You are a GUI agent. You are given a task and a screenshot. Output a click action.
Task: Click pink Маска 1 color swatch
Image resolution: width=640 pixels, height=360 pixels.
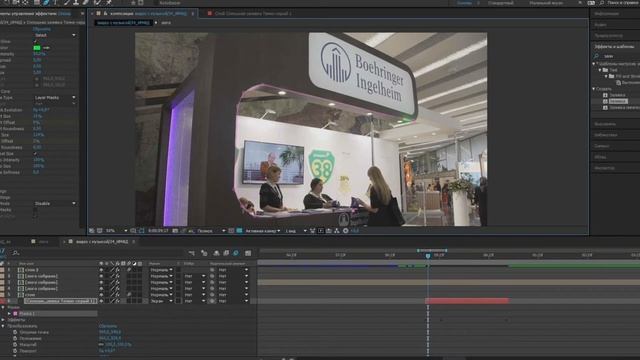[x=15, y=313]
